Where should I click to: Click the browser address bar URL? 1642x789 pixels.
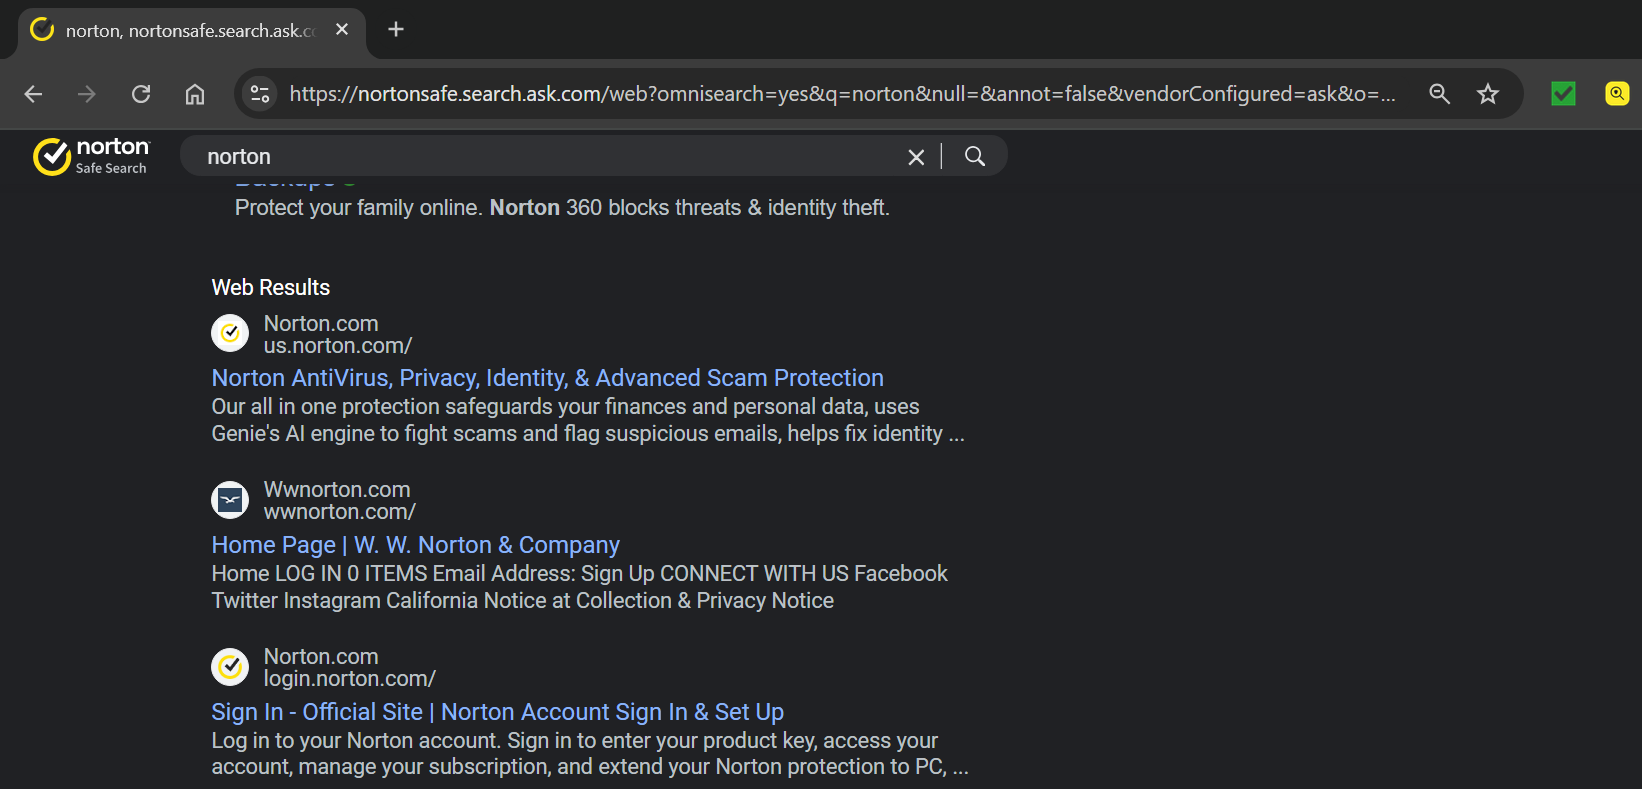(840, 94)
